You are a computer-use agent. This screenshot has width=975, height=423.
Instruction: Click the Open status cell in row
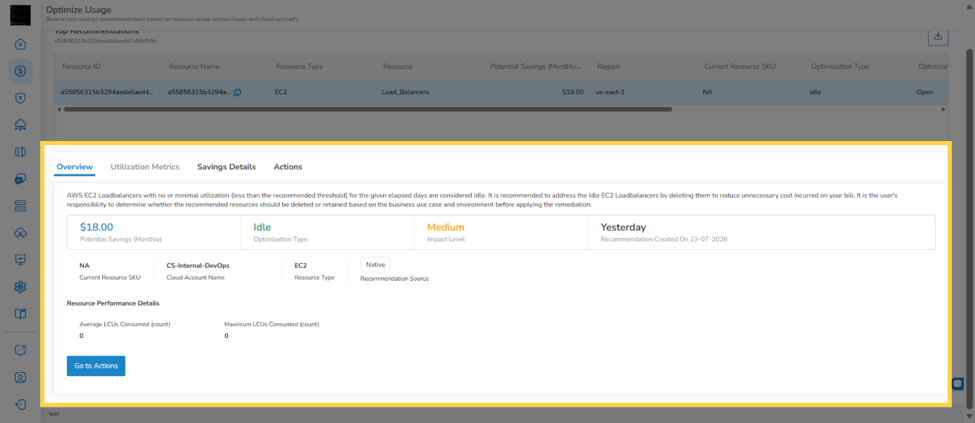(925, 92)
